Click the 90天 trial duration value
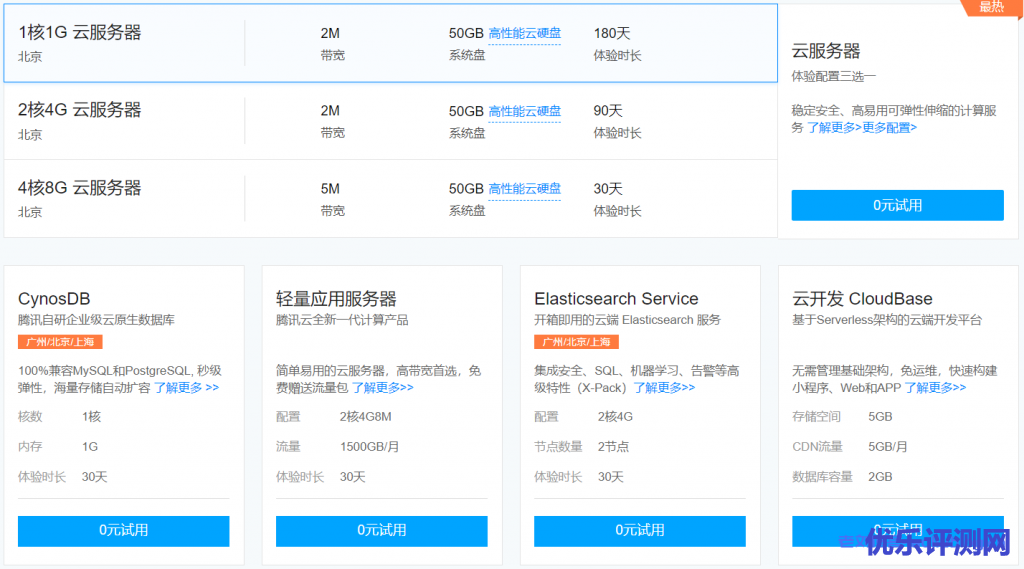 608,111
